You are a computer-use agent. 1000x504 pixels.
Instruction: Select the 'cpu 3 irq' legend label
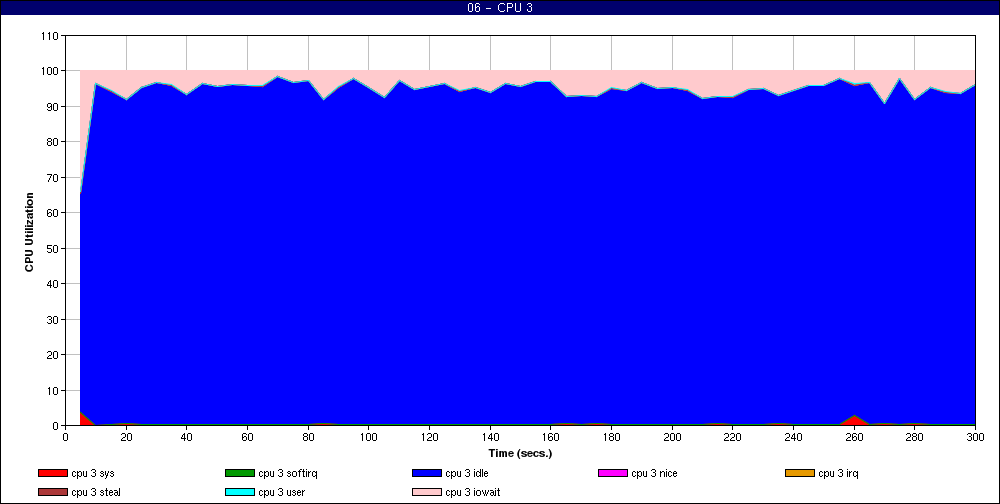[838, 473]
